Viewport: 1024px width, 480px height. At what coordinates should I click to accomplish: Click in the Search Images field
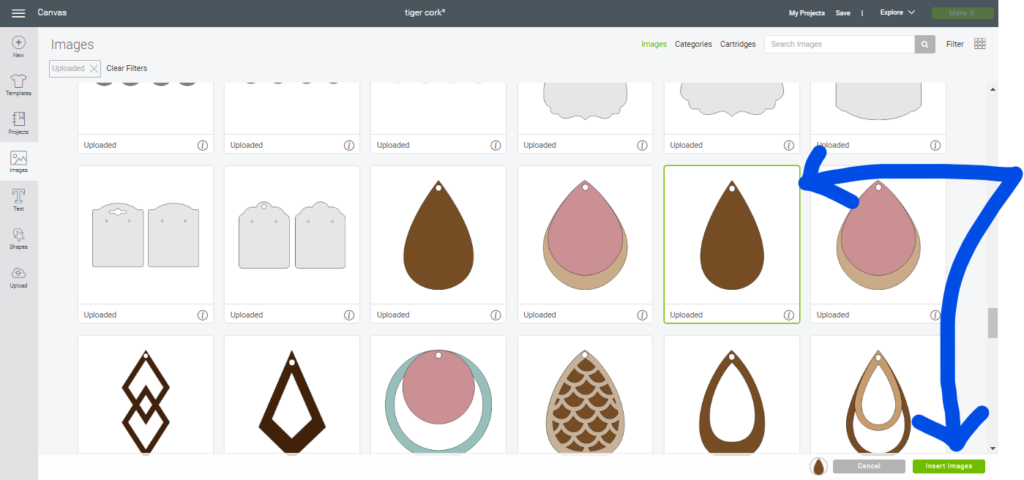coord(839,44)
